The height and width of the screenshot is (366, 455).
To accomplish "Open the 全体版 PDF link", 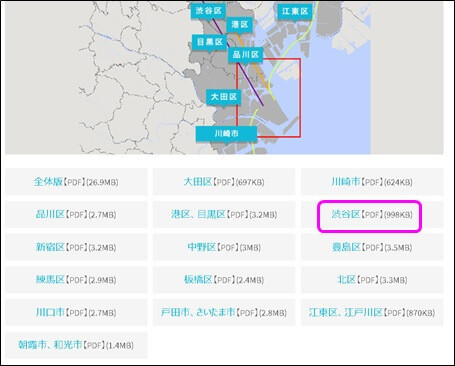I will point(76,182).
